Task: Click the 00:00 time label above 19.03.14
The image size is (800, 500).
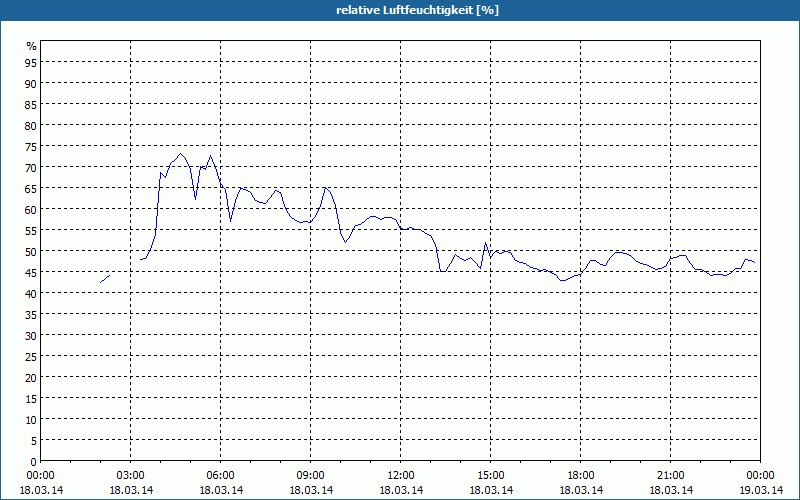Action: click(760, 476)
